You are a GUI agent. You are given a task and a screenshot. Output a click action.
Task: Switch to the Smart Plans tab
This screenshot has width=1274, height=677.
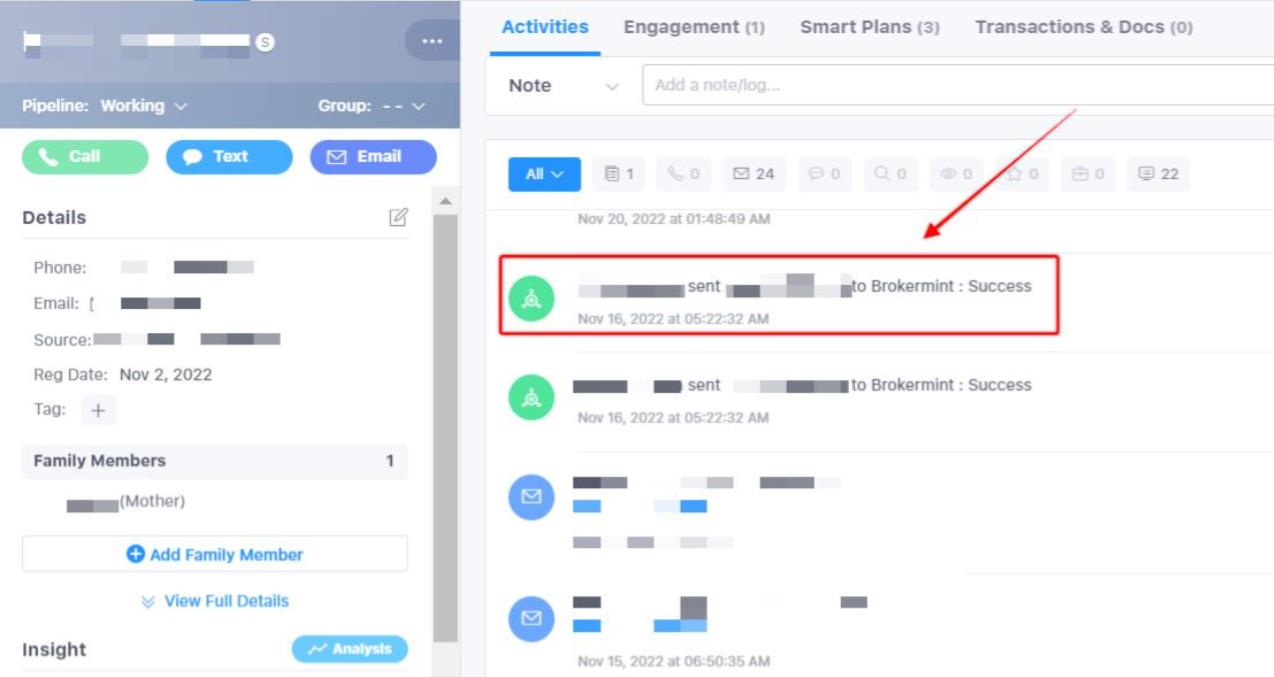coord(869,28)
